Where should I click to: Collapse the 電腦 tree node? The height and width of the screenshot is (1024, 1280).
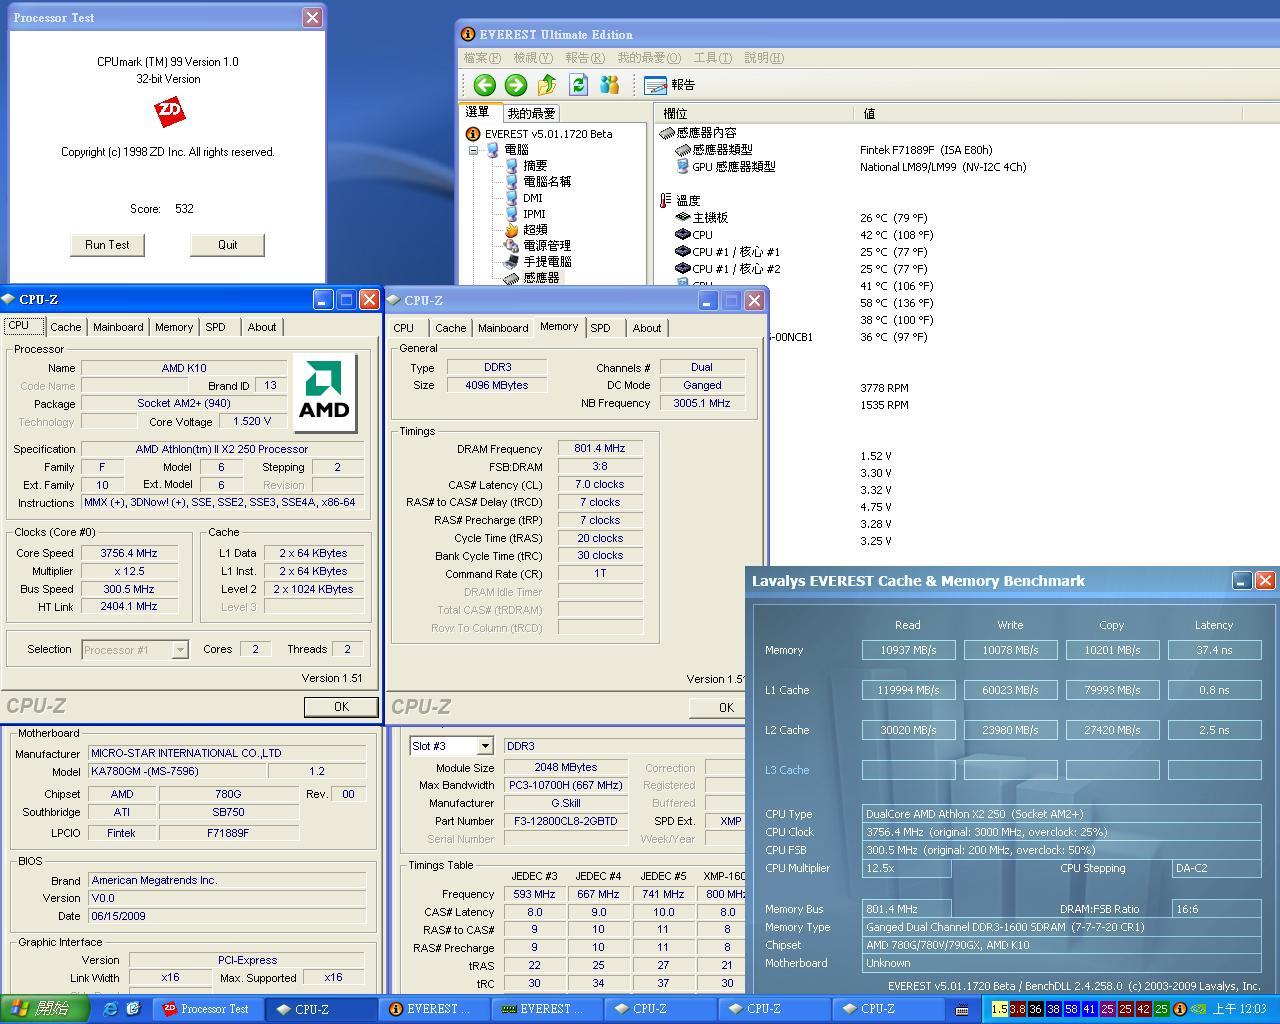(473, 150)
